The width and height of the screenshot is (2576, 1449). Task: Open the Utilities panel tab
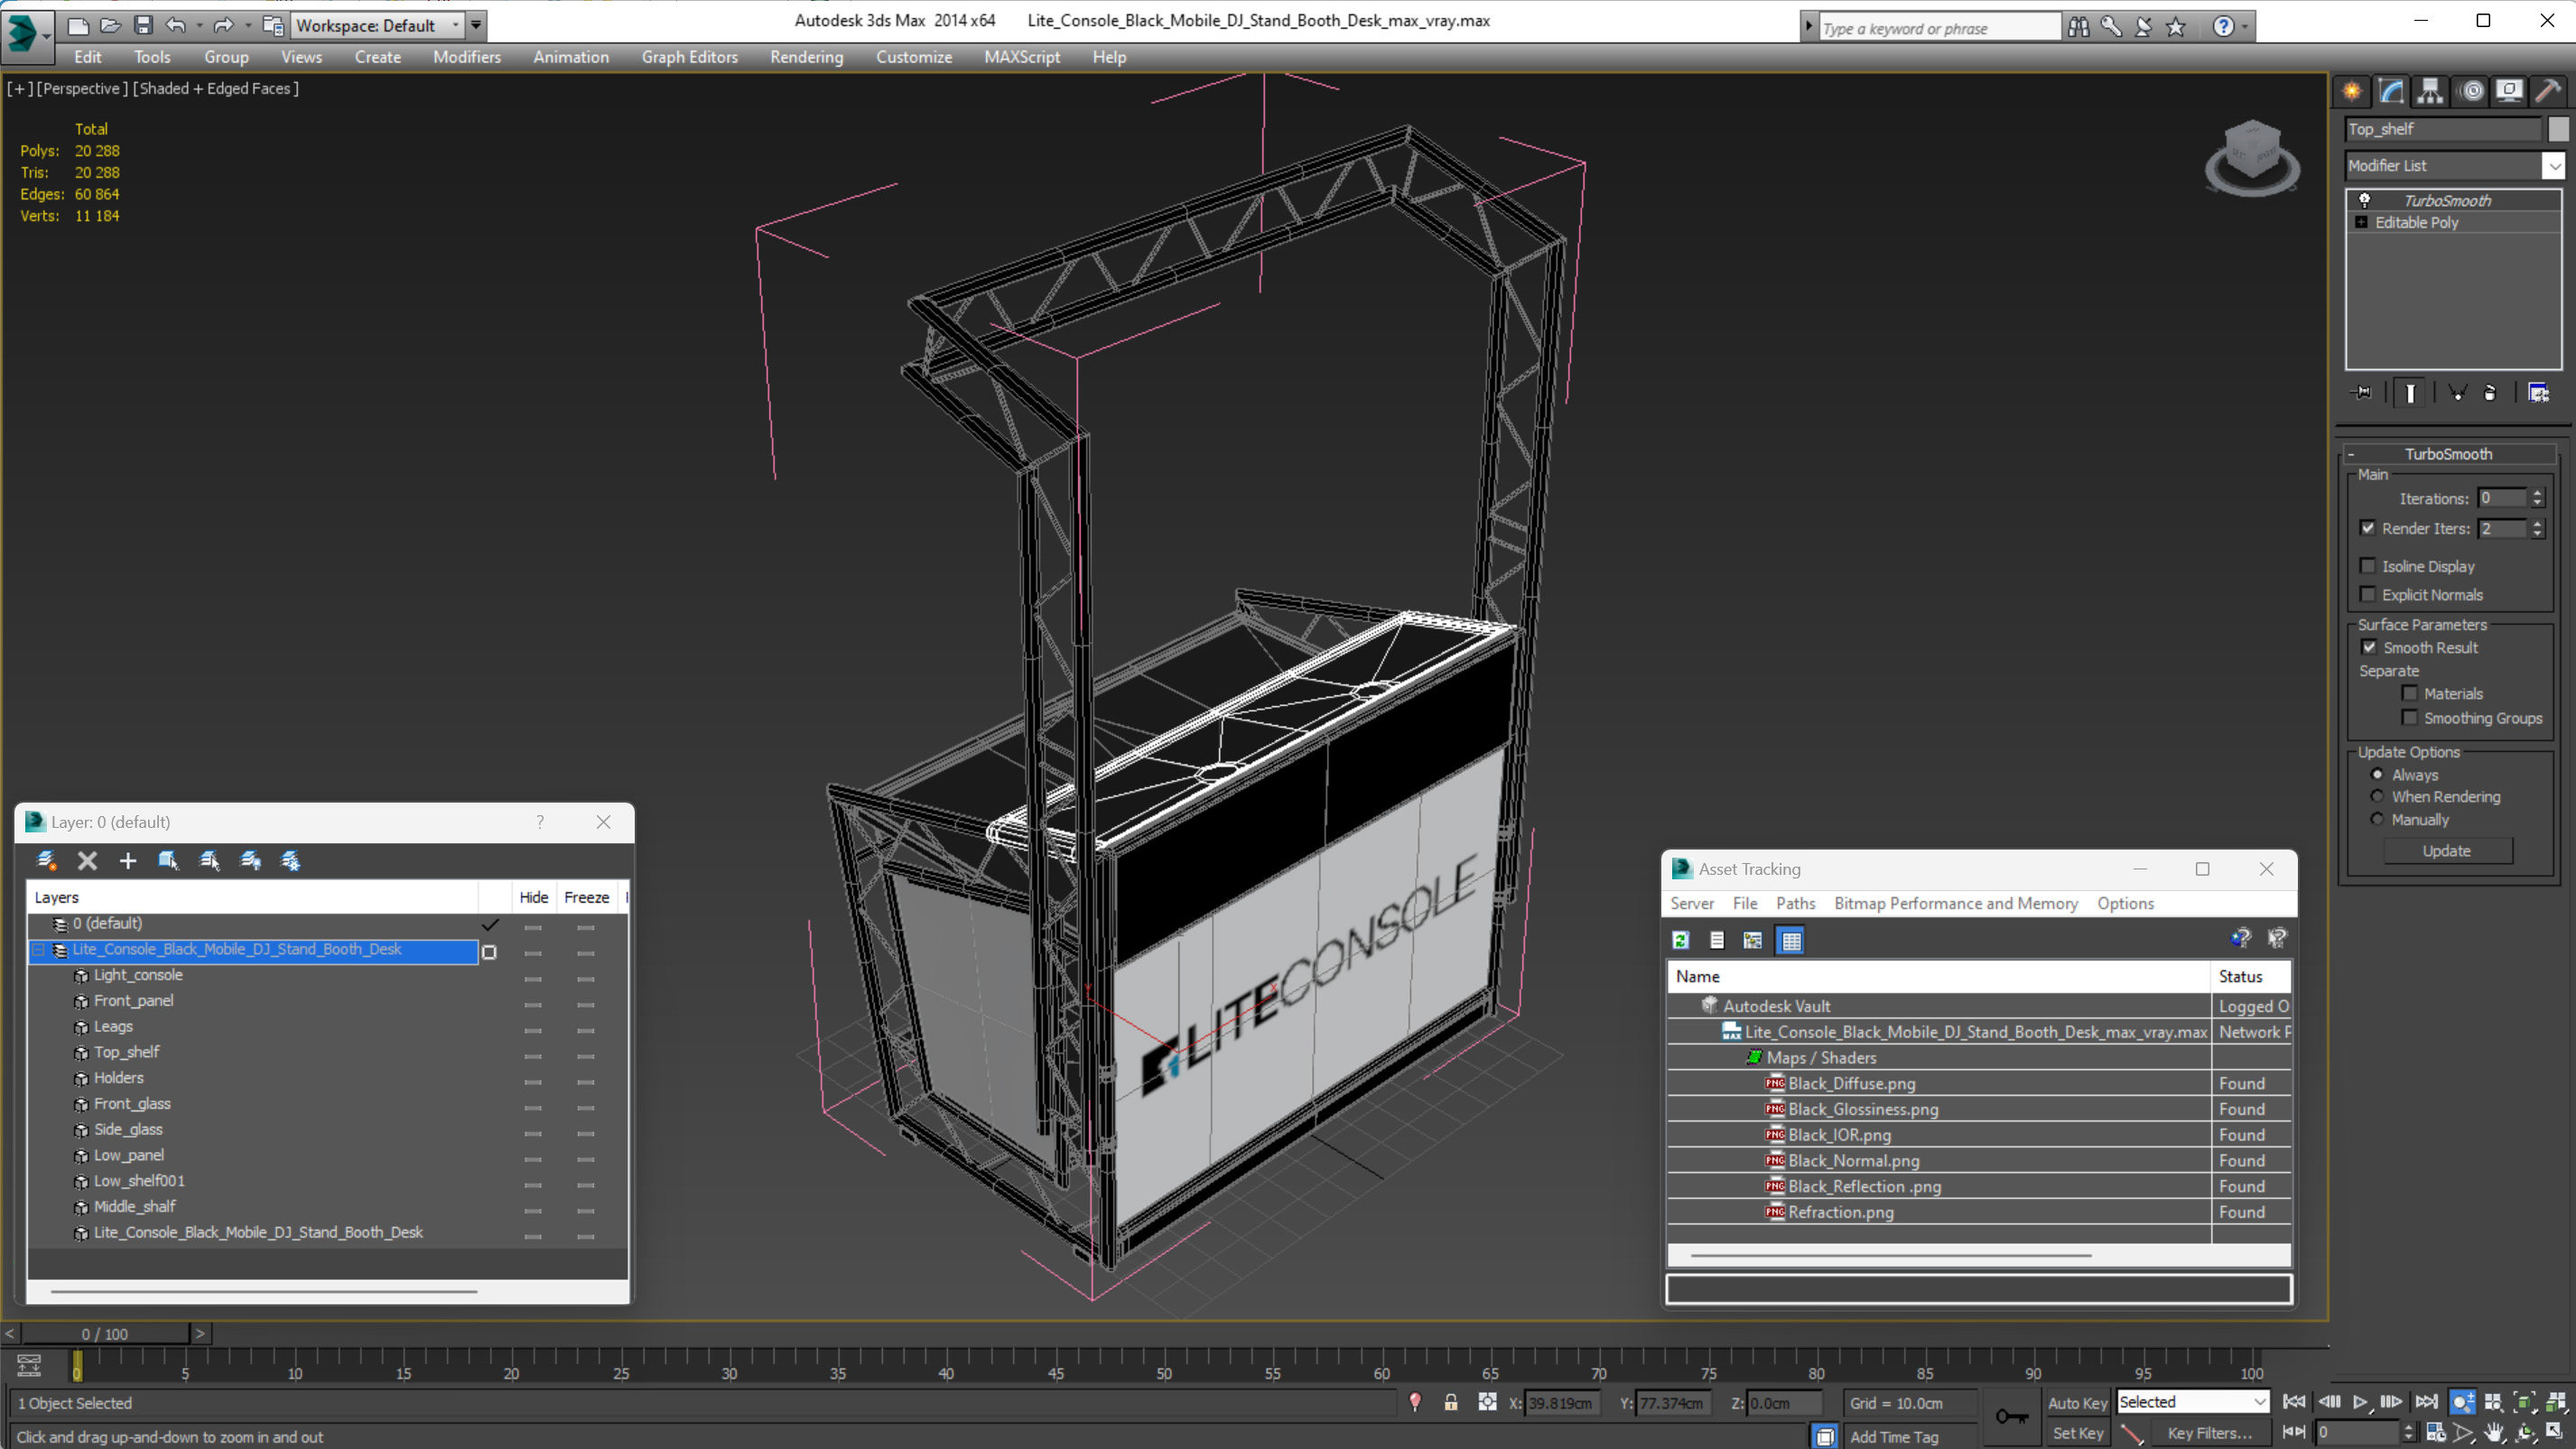(2548, 91)
